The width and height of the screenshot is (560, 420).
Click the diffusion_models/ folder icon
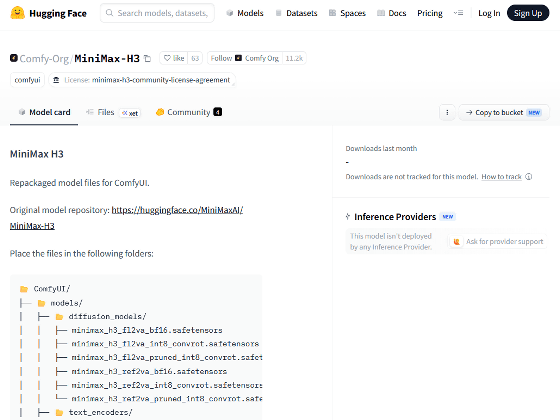point(59,317)
